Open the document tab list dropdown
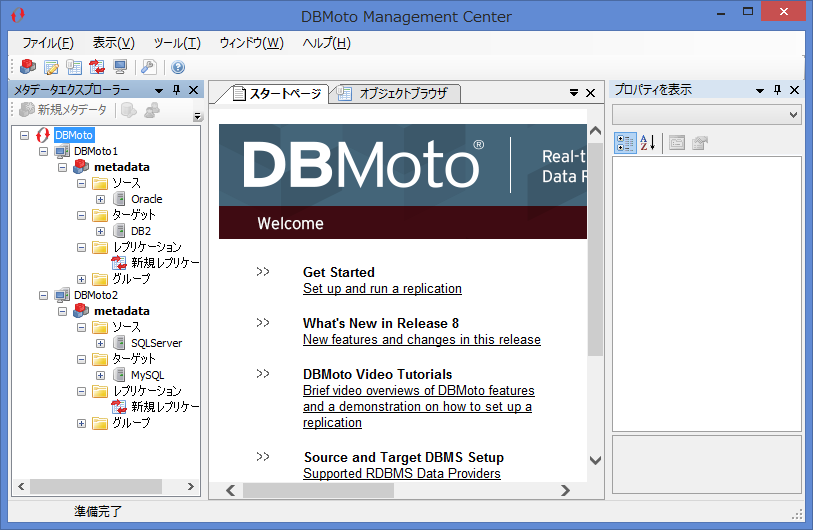The image size is (813, 530). [573, 93]
